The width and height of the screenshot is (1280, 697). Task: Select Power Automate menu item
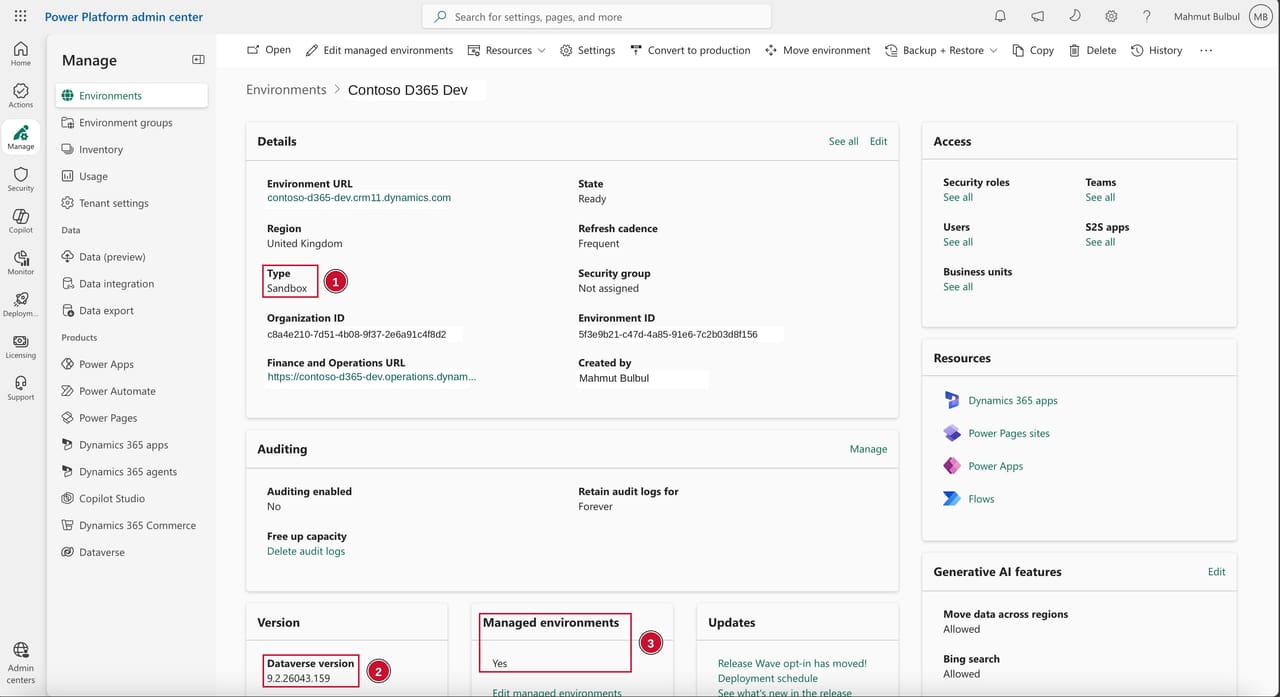[x=132, y=391]
